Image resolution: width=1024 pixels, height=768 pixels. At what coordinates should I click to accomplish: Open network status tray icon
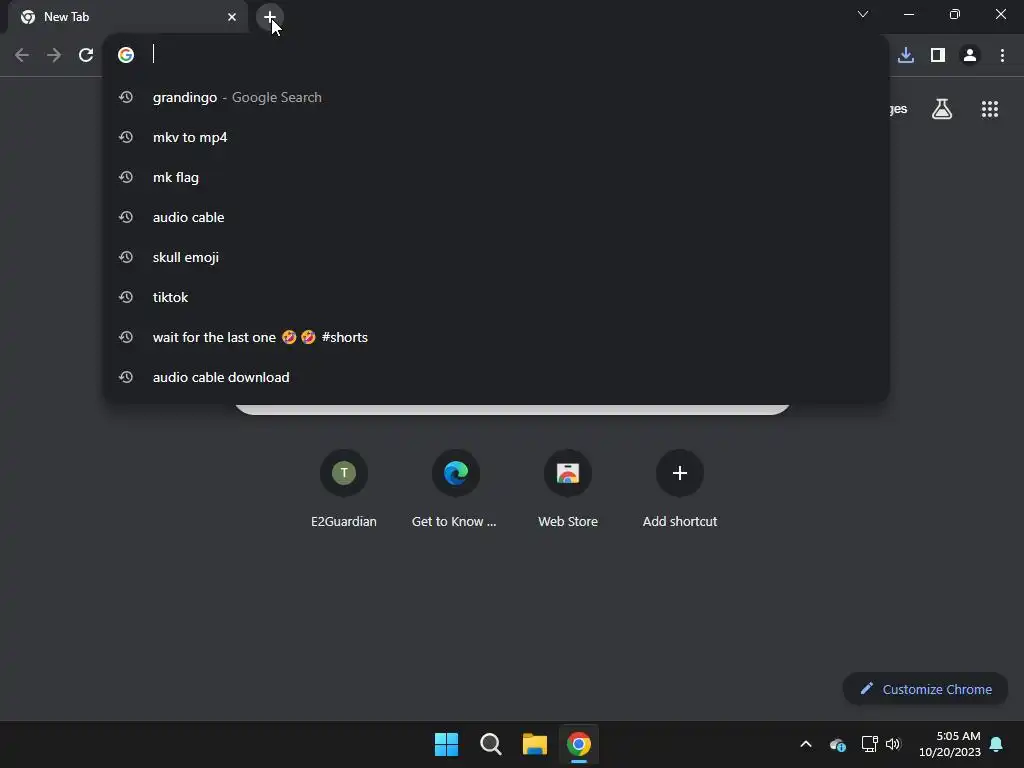[869, 744]
